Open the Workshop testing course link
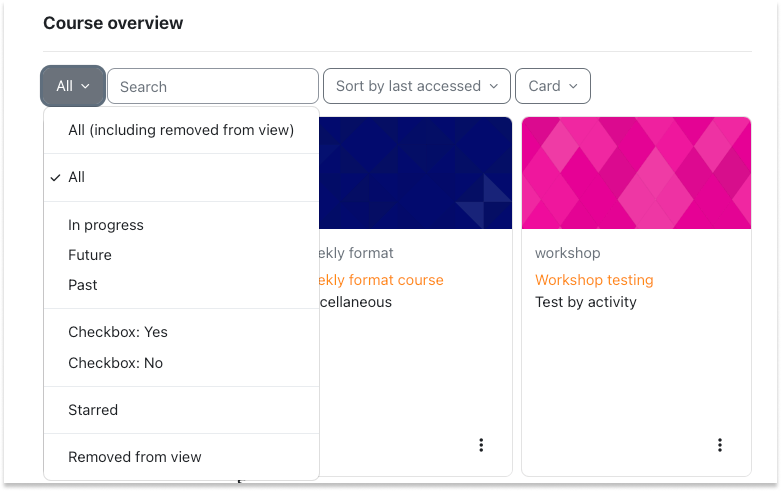This screenshot has height=491, width=781. point(594,280)
